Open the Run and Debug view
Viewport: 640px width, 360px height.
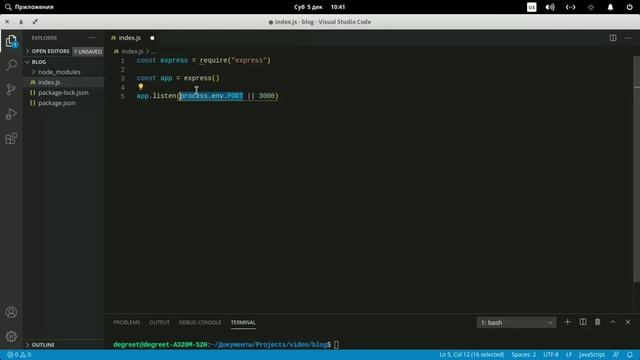coord(11,114)
